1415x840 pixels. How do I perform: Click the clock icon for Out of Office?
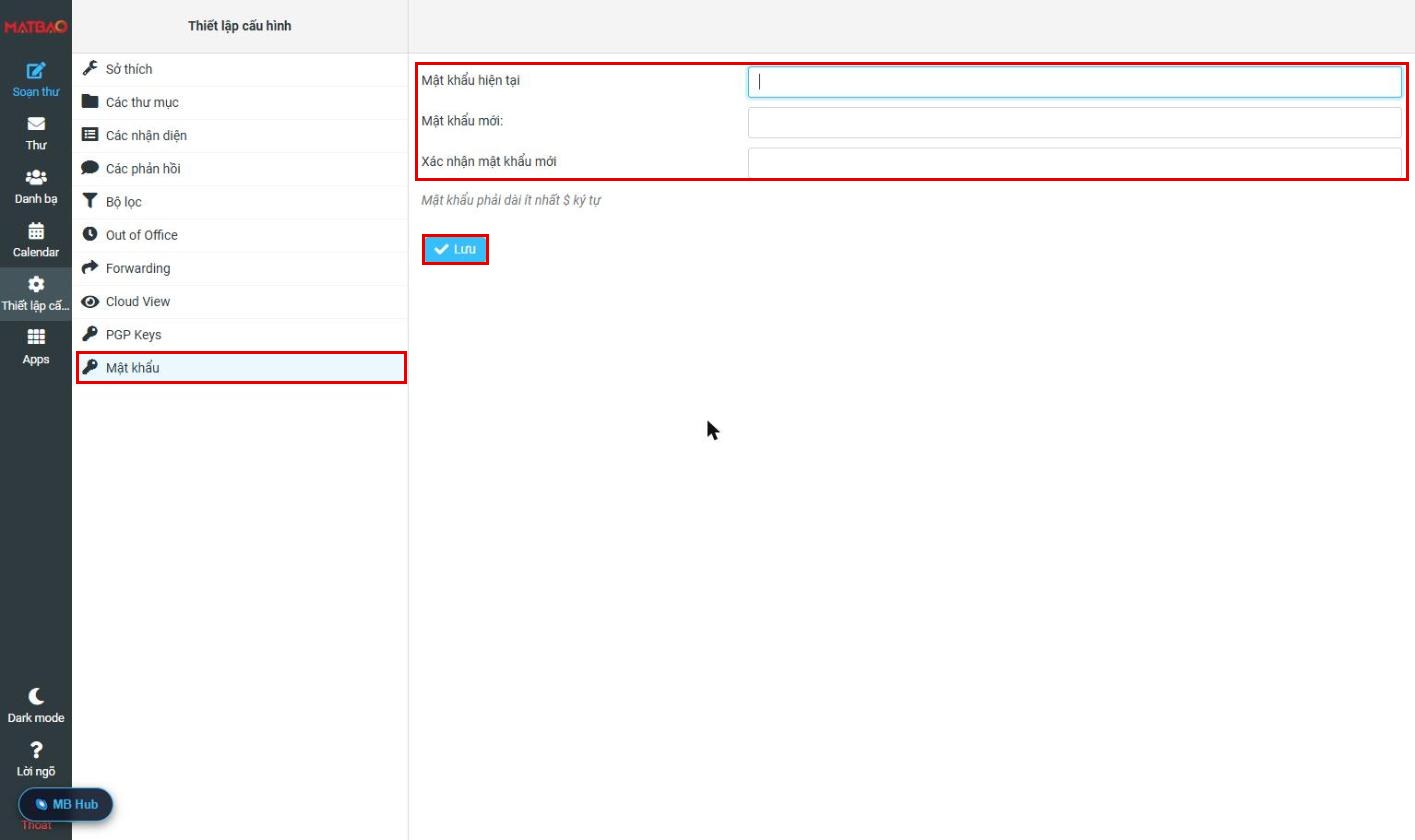pyautogui.click(x=90, y=235)
